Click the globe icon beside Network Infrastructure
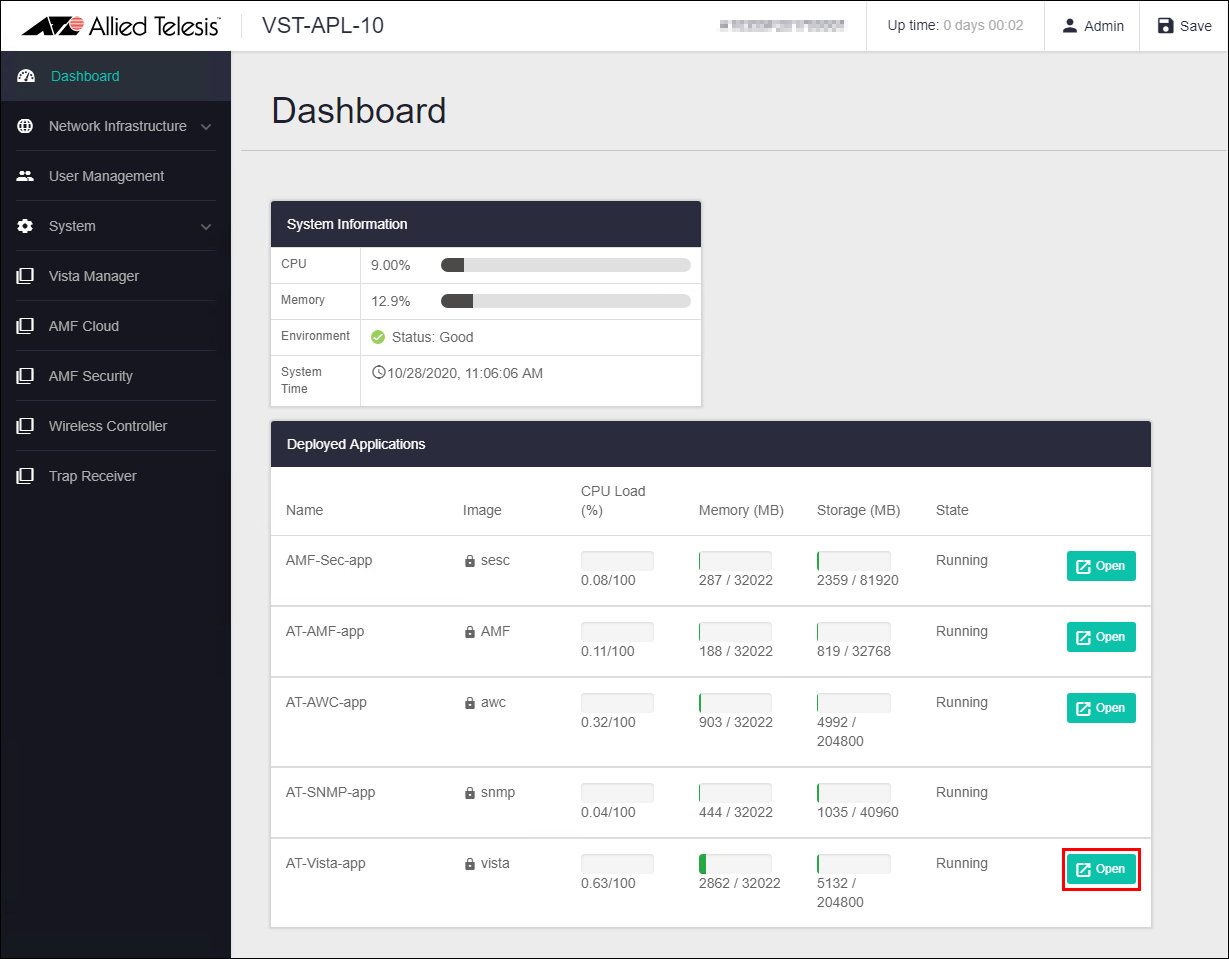The width and height of the screenshot is (1229, 959). pos(26,126)
